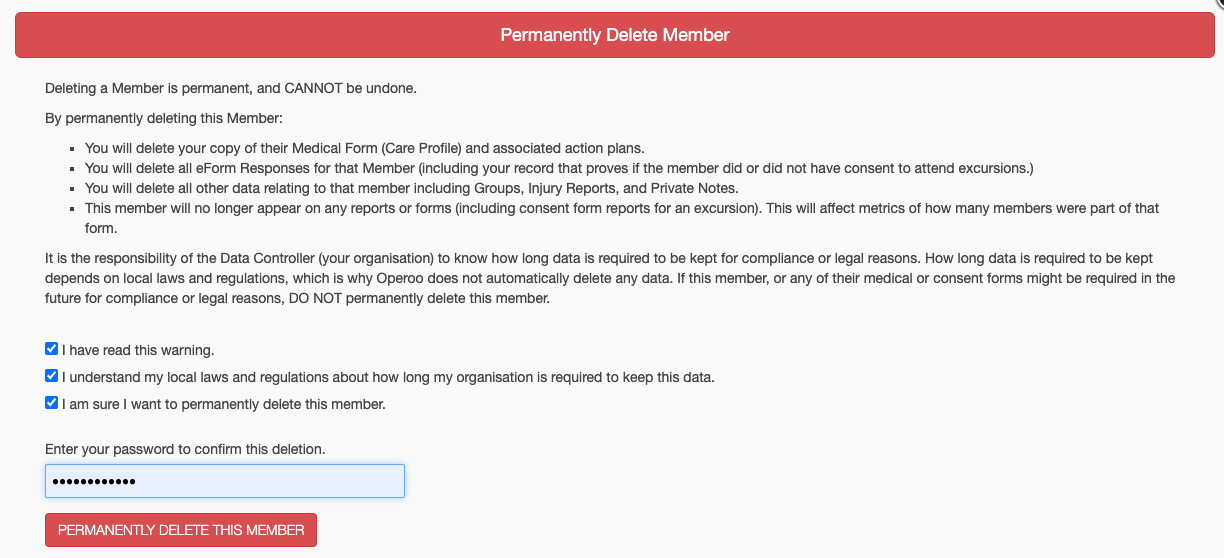
Task: Toggle the local laws and regulations checkbox
Action: tap(51, 376)
